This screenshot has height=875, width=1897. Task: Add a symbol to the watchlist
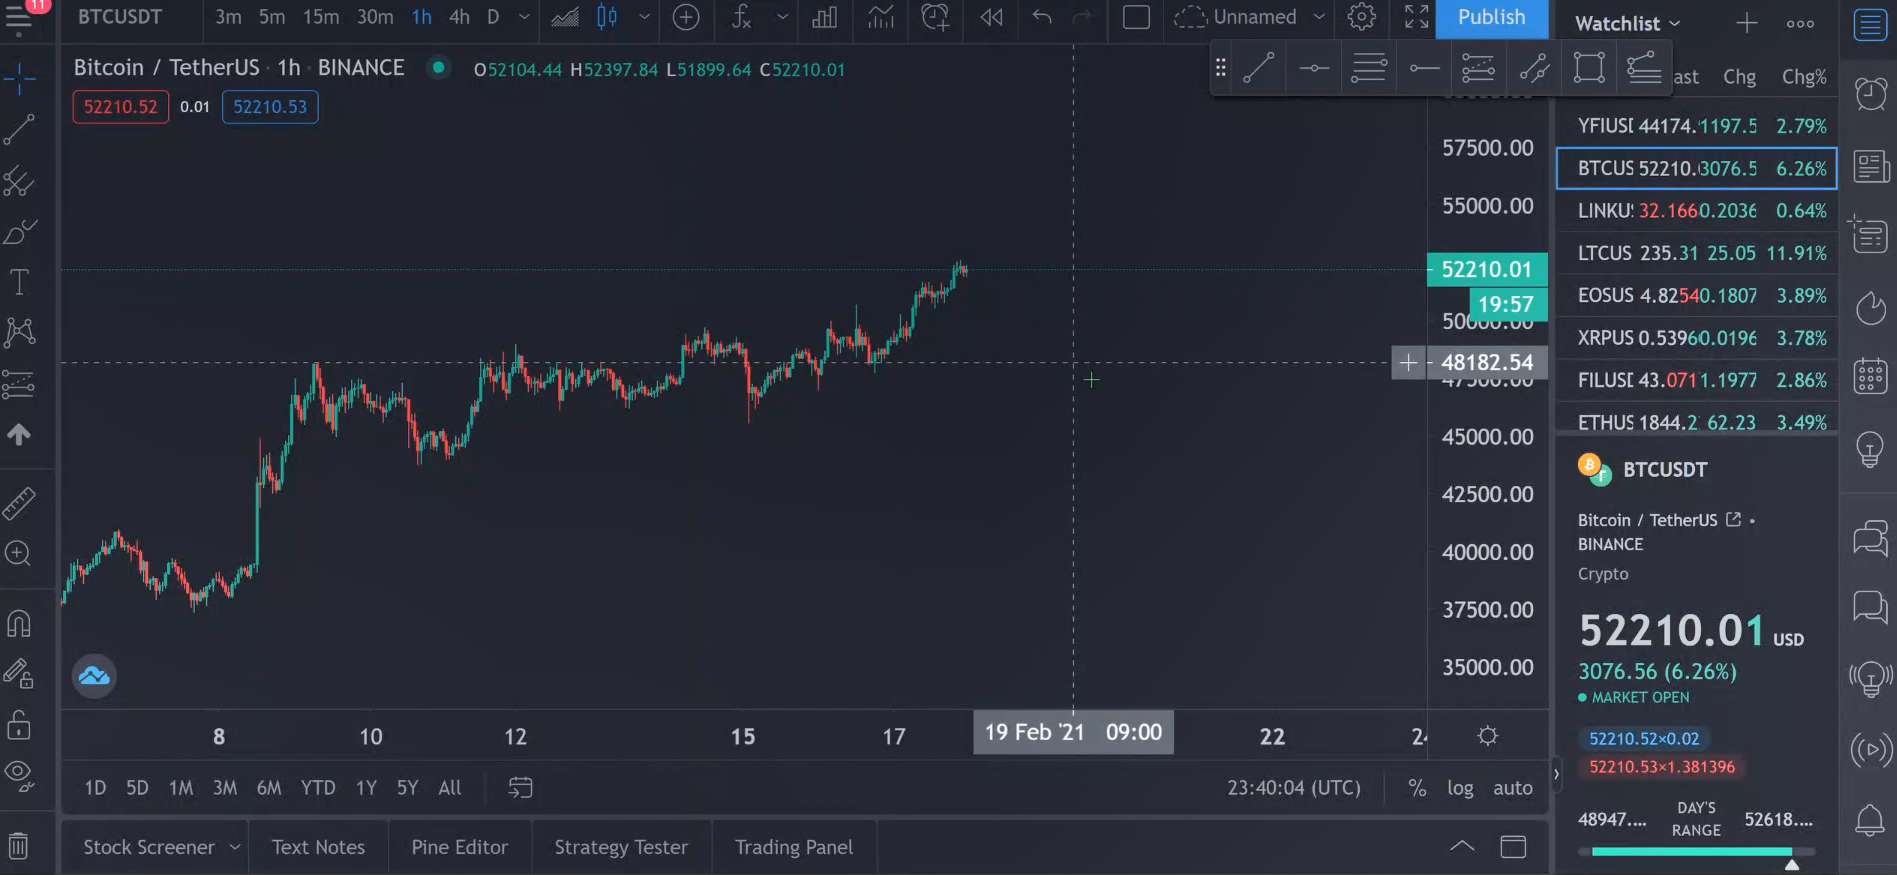[x=1747, y=23]
